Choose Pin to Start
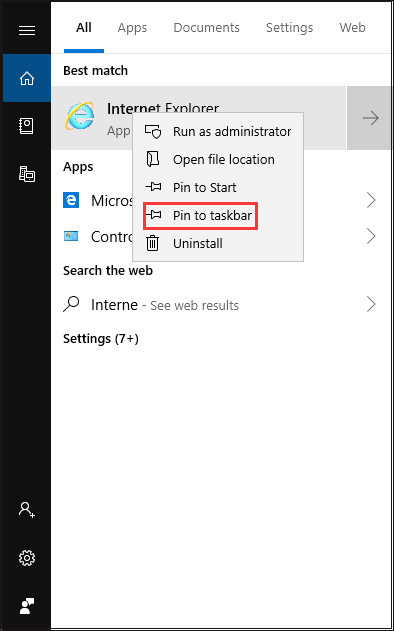Viewport: 394px width, 631px height. click(218, 188)
